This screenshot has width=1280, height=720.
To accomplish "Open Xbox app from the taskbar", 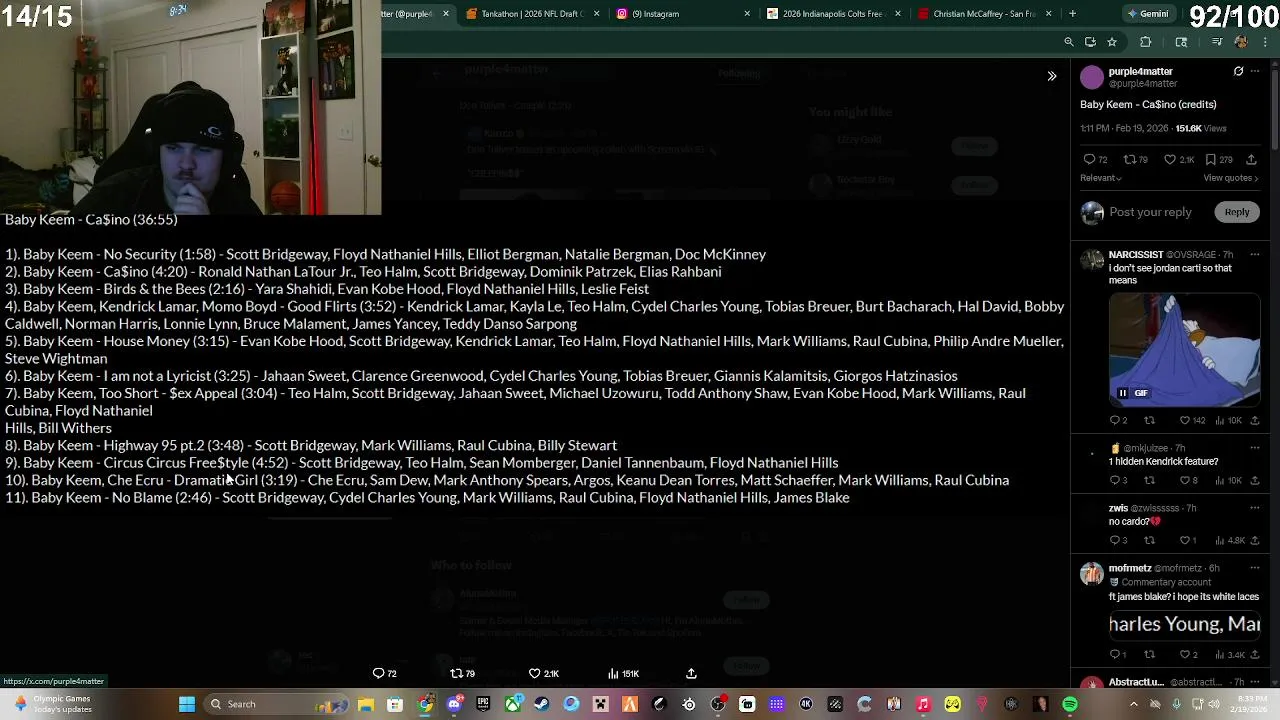I will click(512, 704).
